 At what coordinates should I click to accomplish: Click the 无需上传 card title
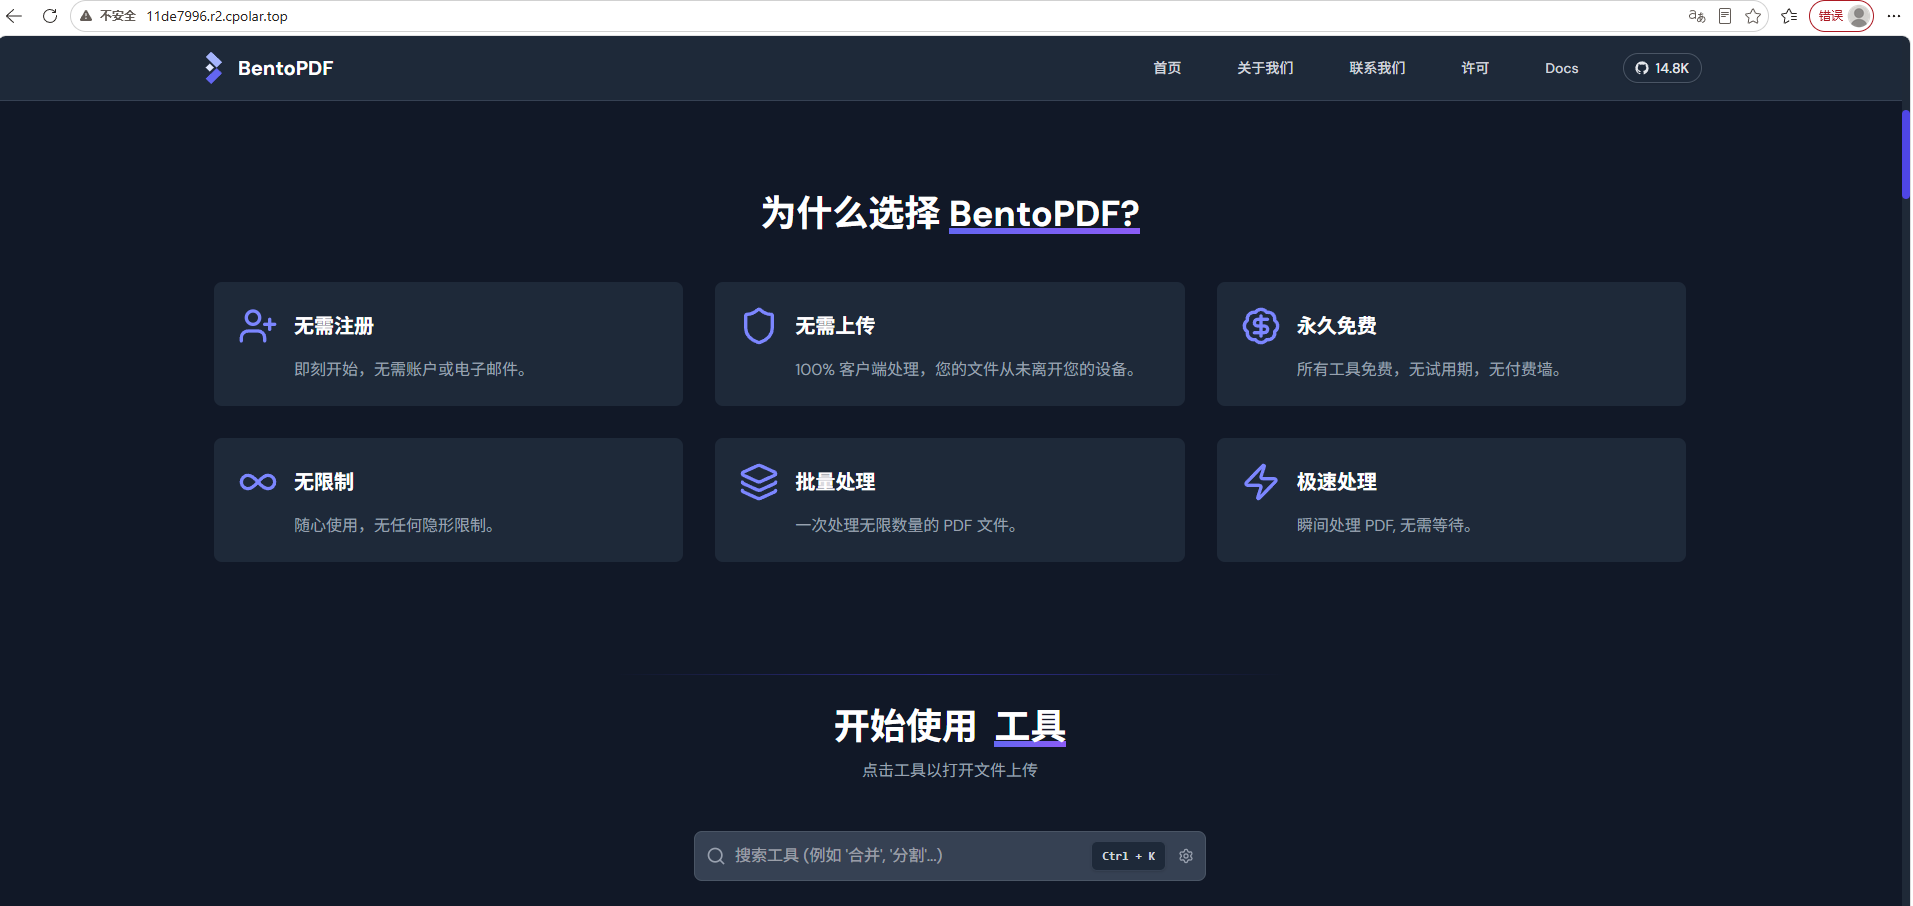coord(835,326)
